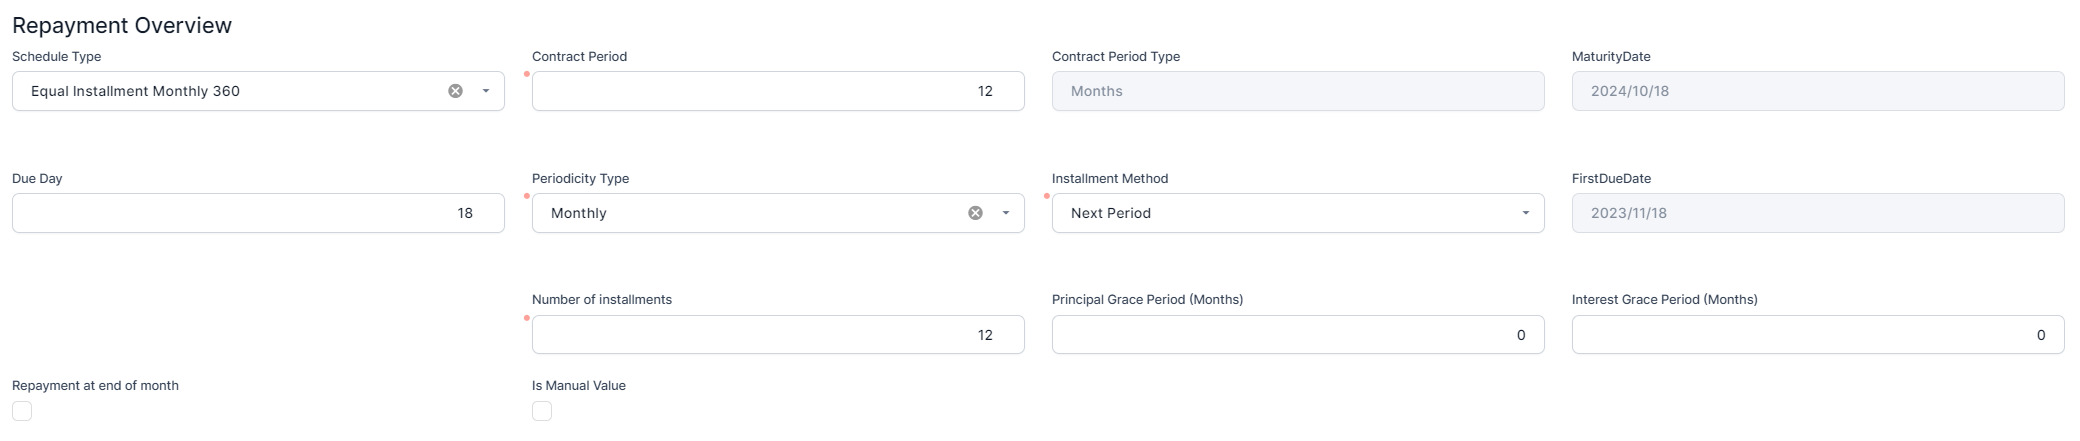Open the Schedule Type dropdown arrow
The height and width of the screenshot is (441, 2080).
click(486, 91)
